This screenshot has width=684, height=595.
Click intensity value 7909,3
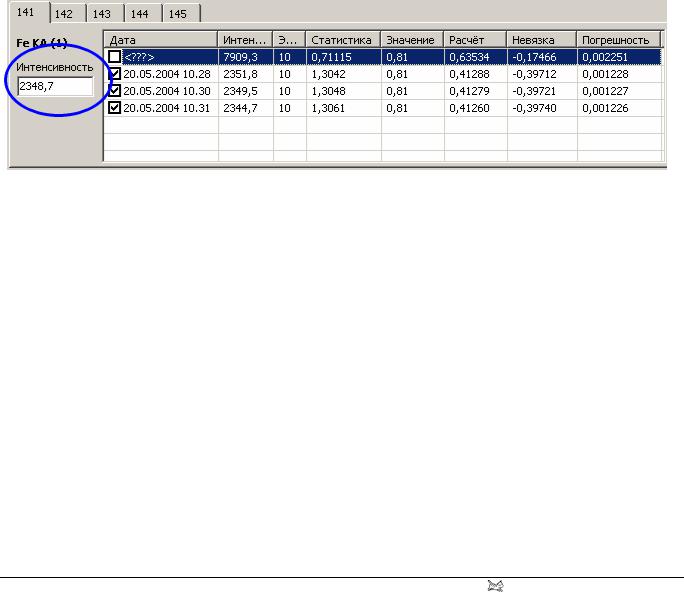(x=240, y=57)
